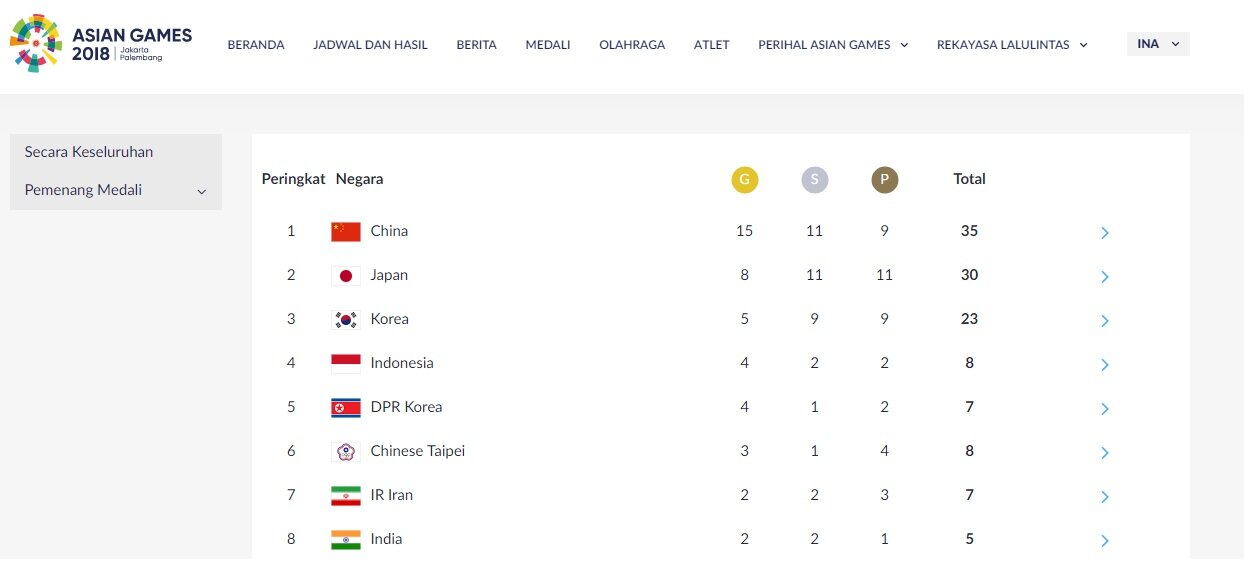Click the DPR Korea country link
This screenshot has width=1244, height=564.
coord(406,407)
